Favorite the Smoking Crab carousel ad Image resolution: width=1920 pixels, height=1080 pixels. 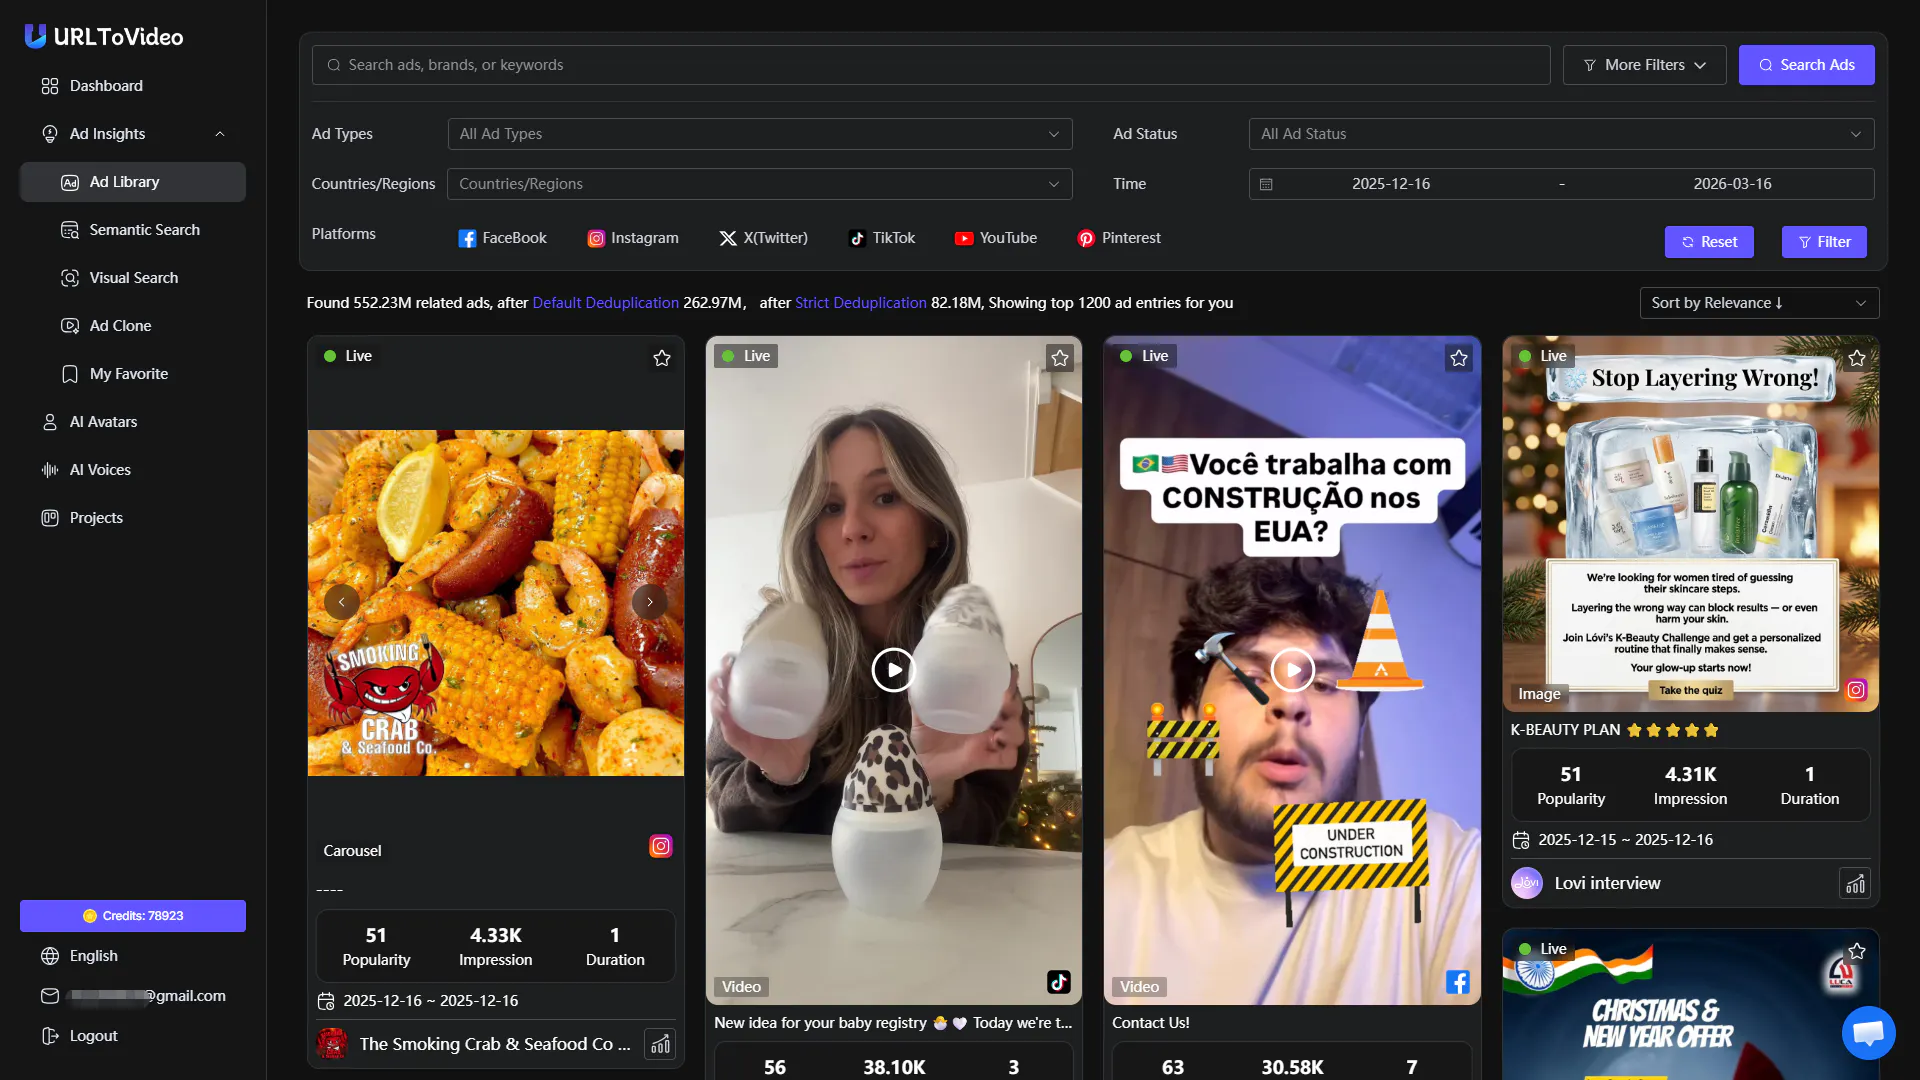click(662, 358)
